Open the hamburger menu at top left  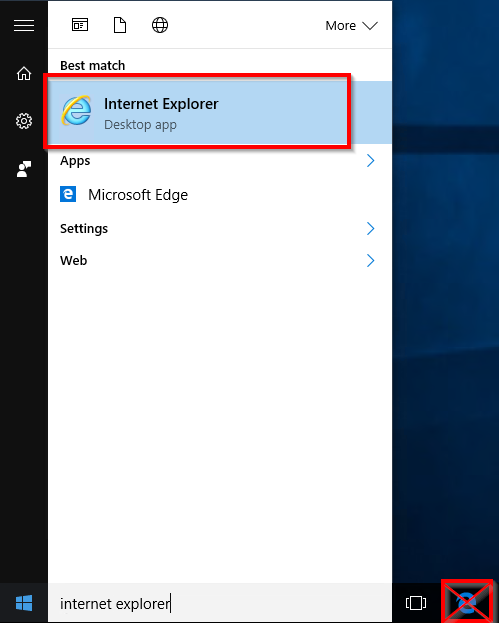[x=24, y=25]
